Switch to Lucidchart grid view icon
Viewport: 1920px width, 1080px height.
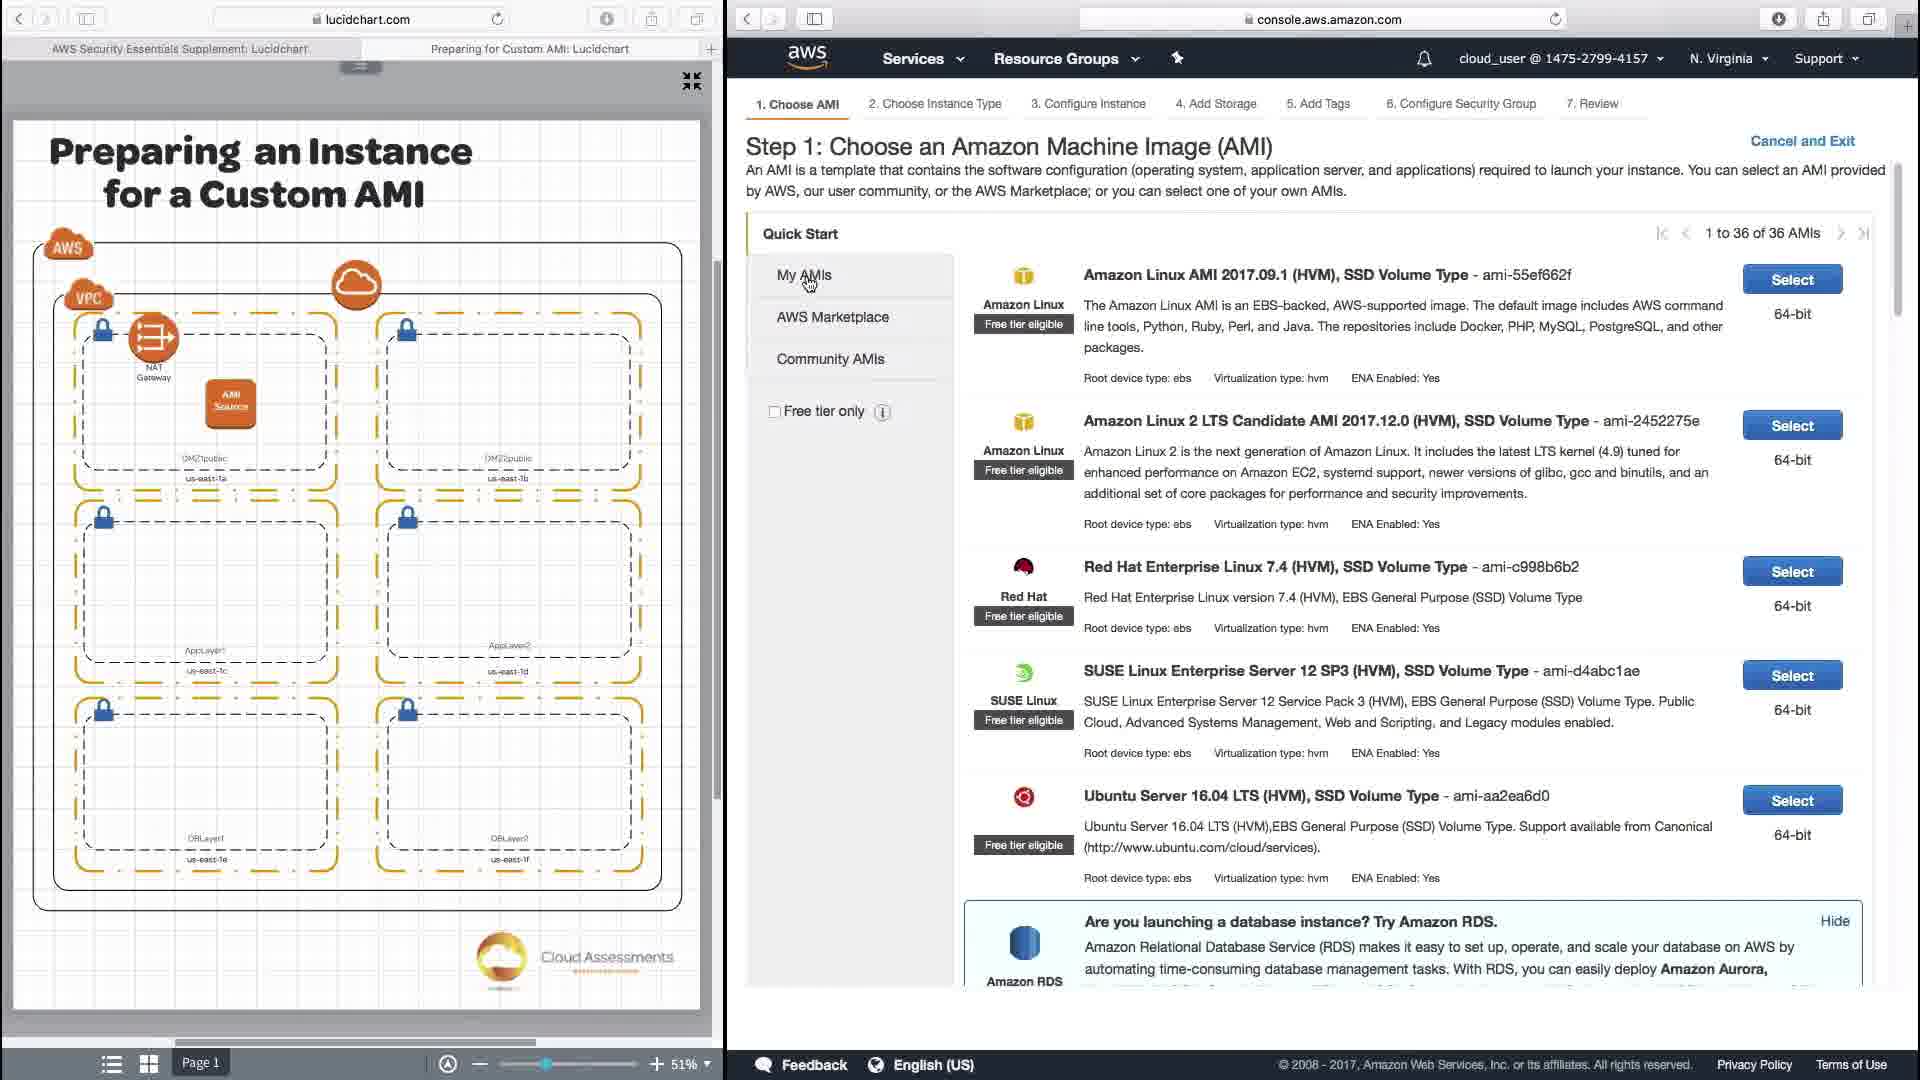[x=149, y=1064]
